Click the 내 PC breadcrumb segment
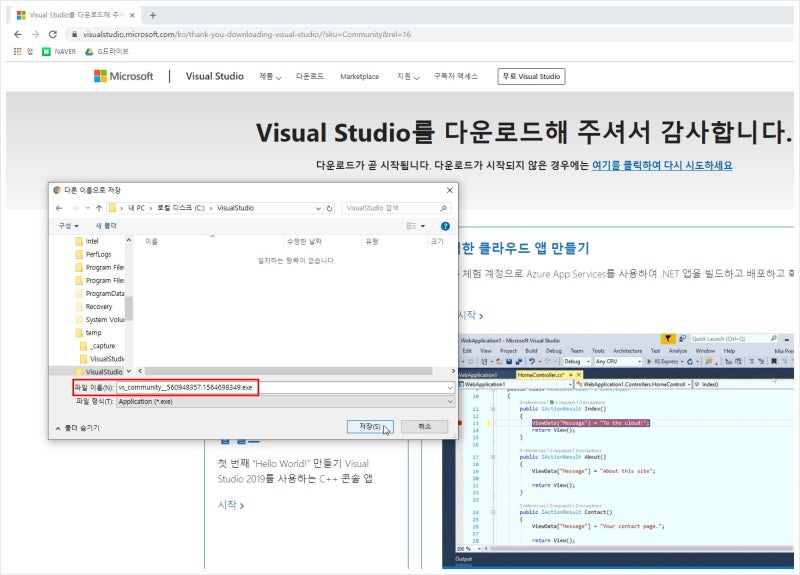 [x=136, y=208]
